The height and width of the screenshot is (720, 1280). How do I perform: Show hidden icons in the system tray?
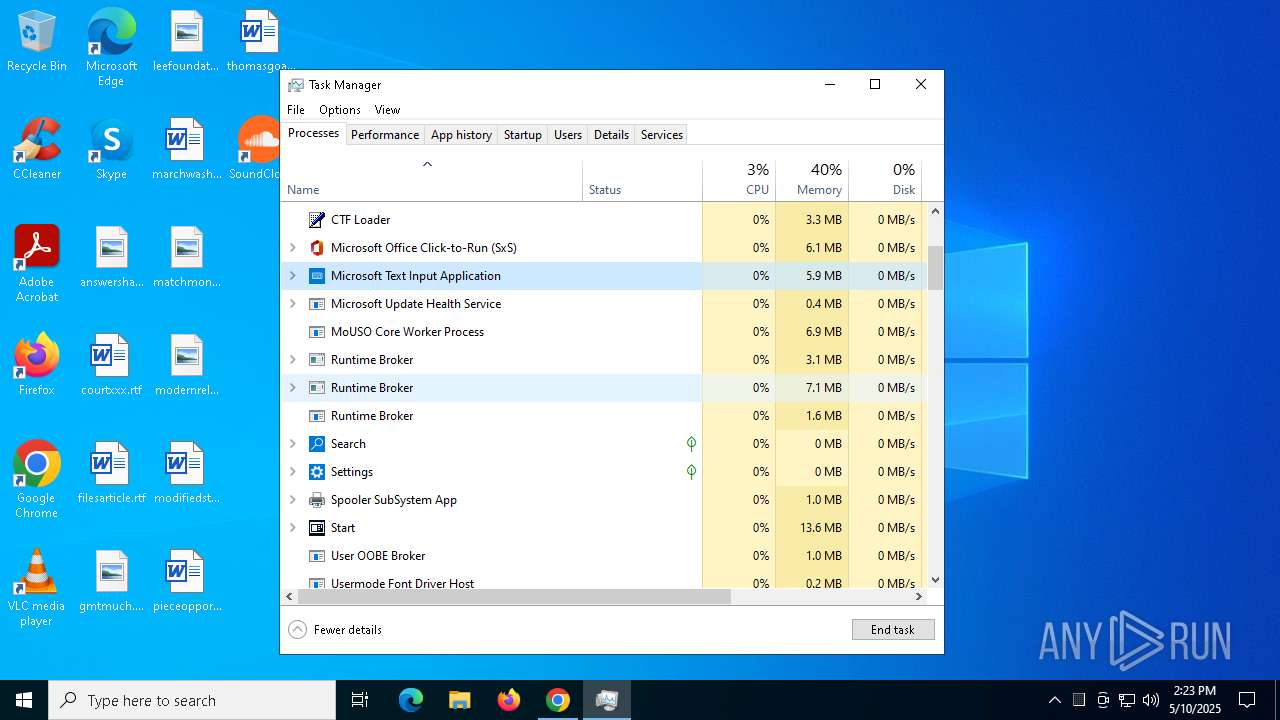[x=1054, y=700]
